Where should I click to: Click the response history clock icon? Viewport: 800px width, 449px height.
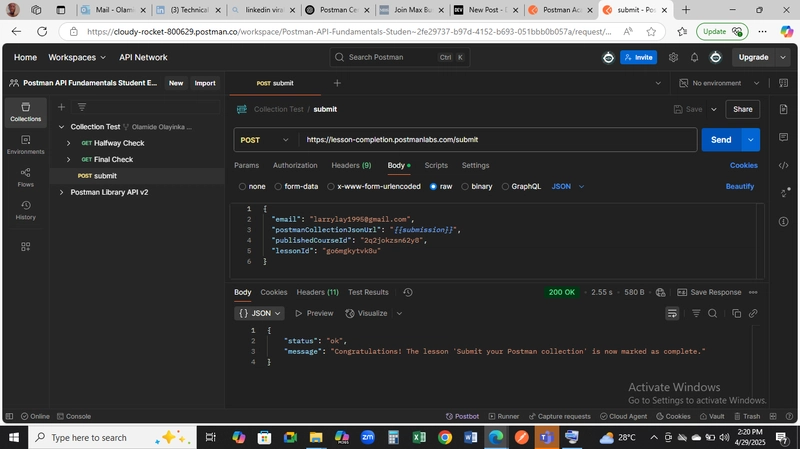(x=408, y=292)
